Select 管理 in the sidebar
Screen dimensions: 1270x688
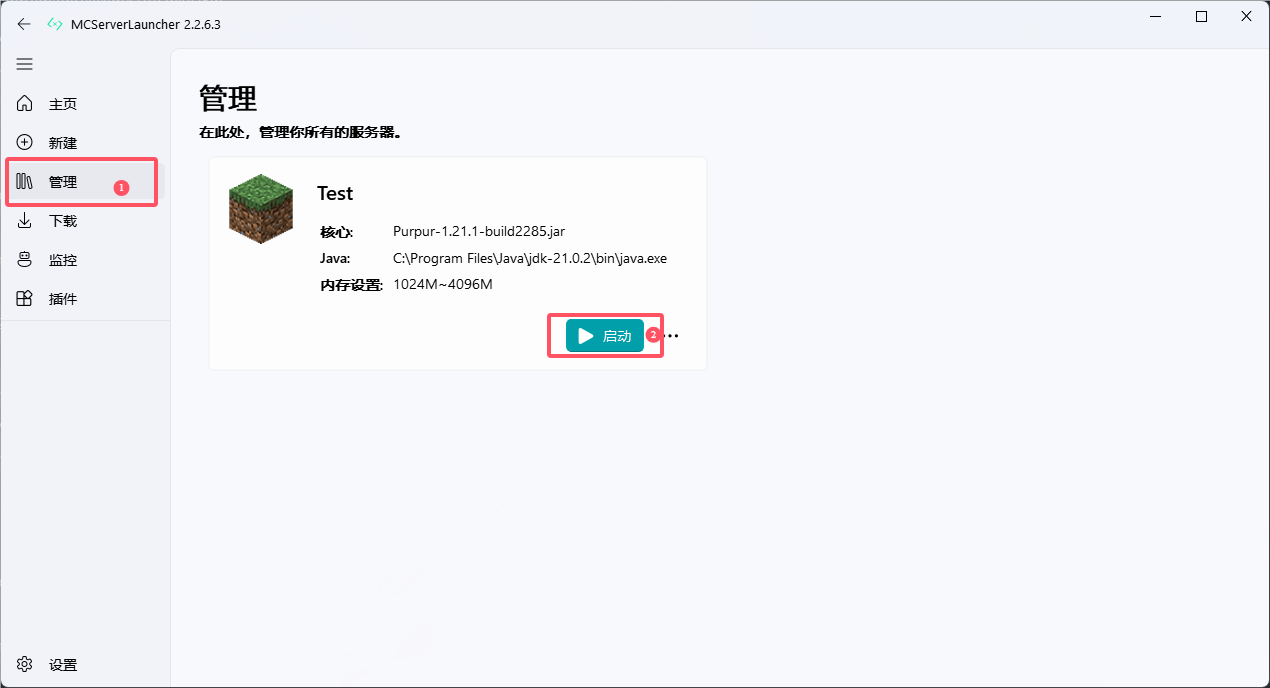pos(85,182)
